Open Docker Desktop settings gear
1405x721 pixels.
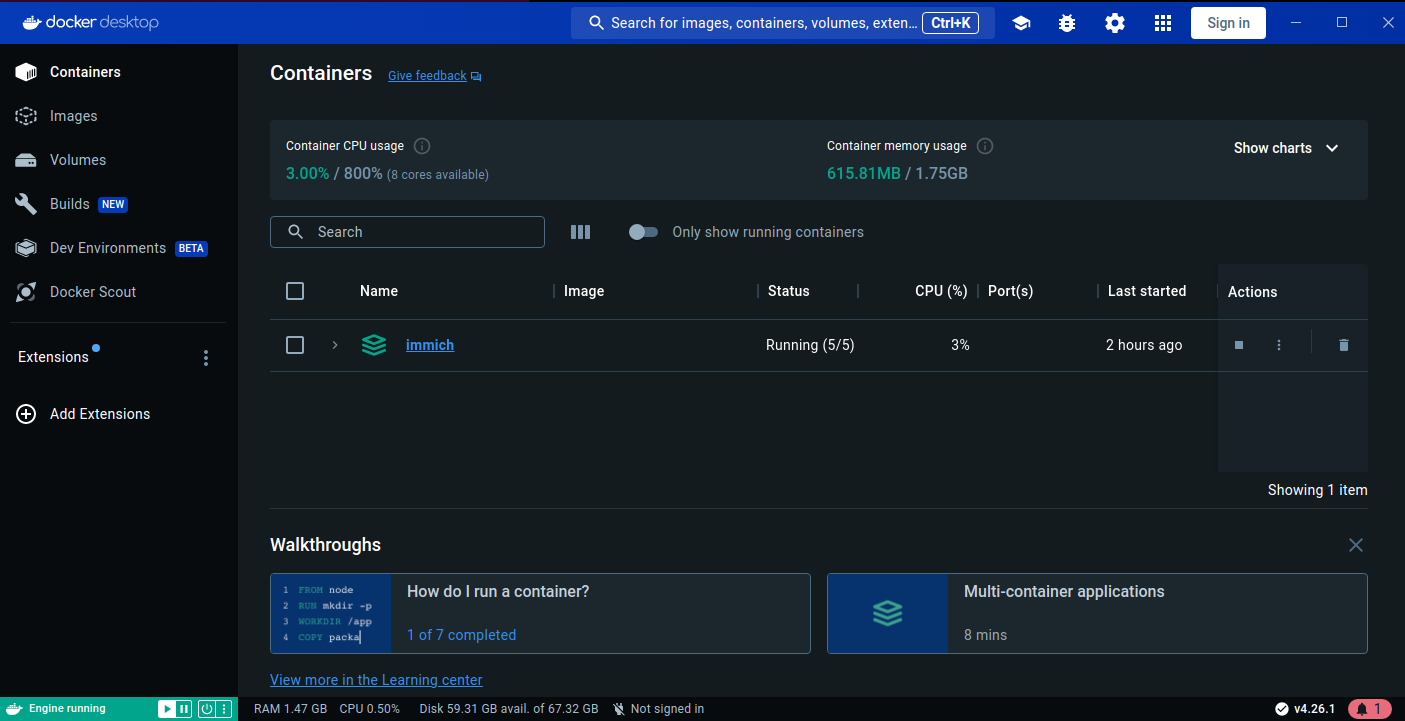pos(1114,22)
